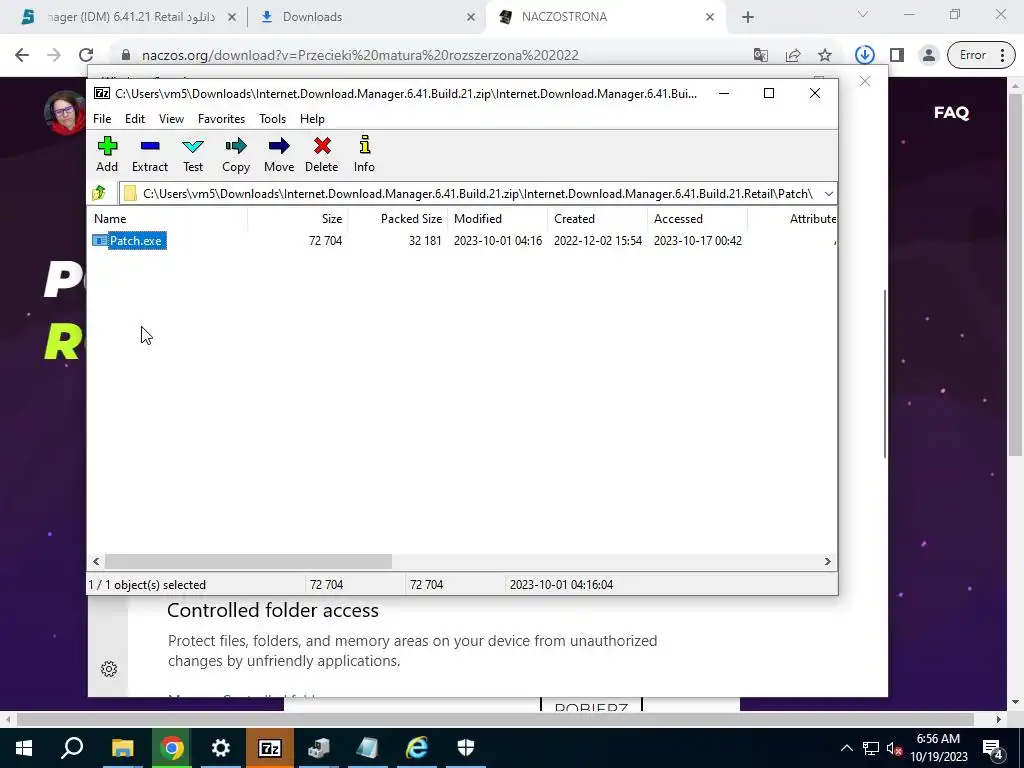Click the Modified date 2023-10-01 04:16 cell

(x=498, y=241)
